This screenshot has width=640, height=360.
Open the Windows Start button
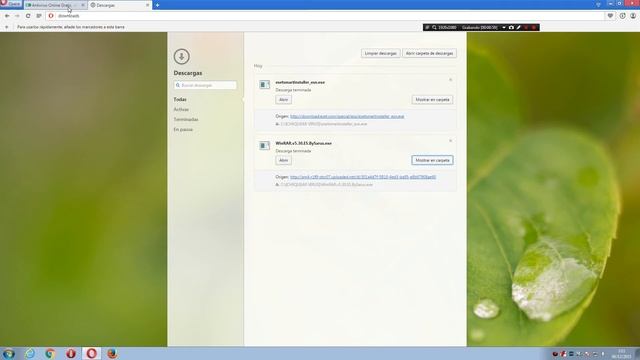point(9,353)
